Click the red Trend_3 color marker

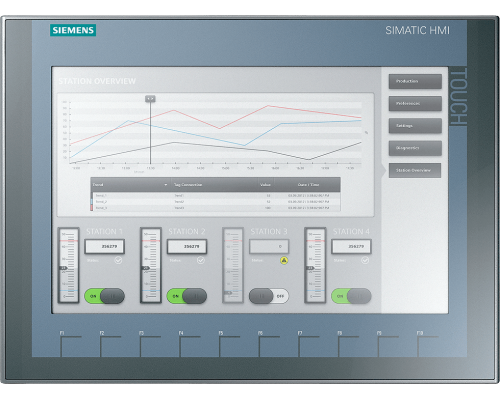point(92,208)
